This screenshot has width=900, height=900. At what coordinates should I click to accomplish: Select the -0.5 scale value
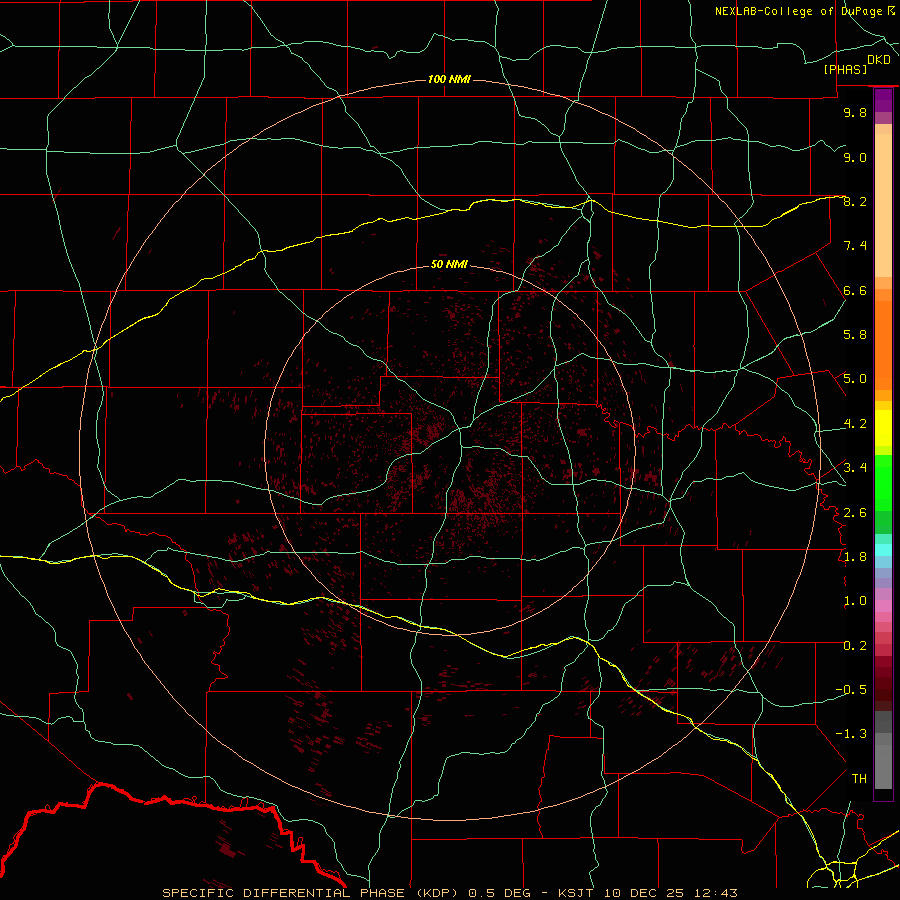pos(851,690)
